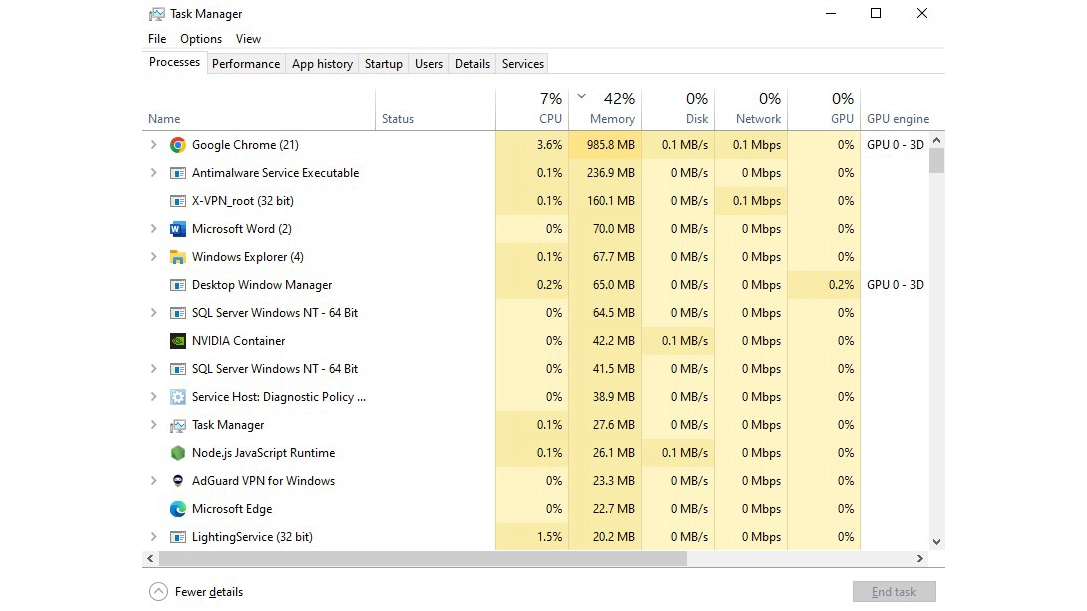
Task: Click the Service Host gear icon
Action: coord(177,397)
